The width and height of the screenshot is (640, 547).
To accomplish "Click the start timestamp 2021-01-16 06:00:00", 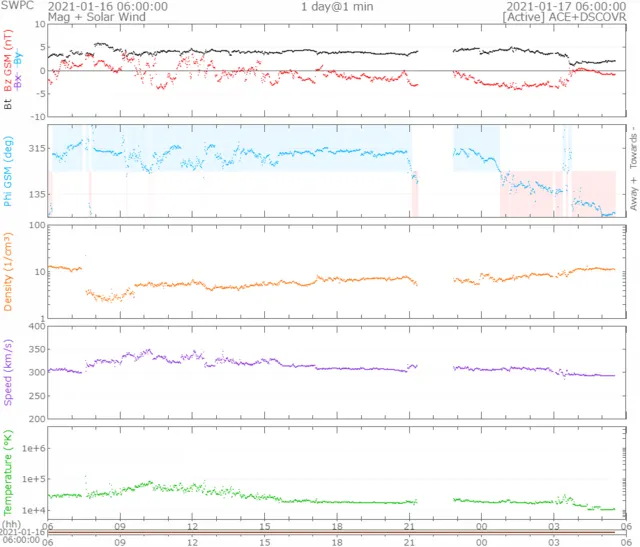I will click(x=108, y=7).
